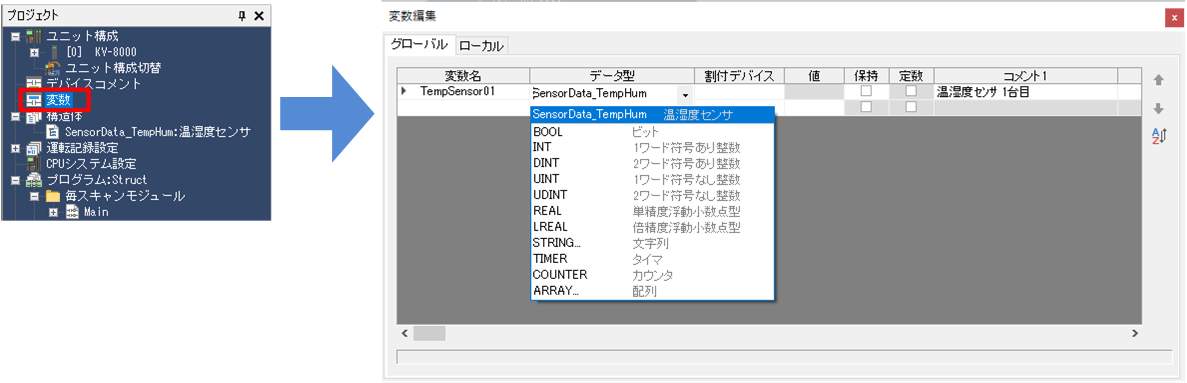This screenshot has width=1187, height=383.
Task: Choose REAL data type
Action: click(653, 211)
